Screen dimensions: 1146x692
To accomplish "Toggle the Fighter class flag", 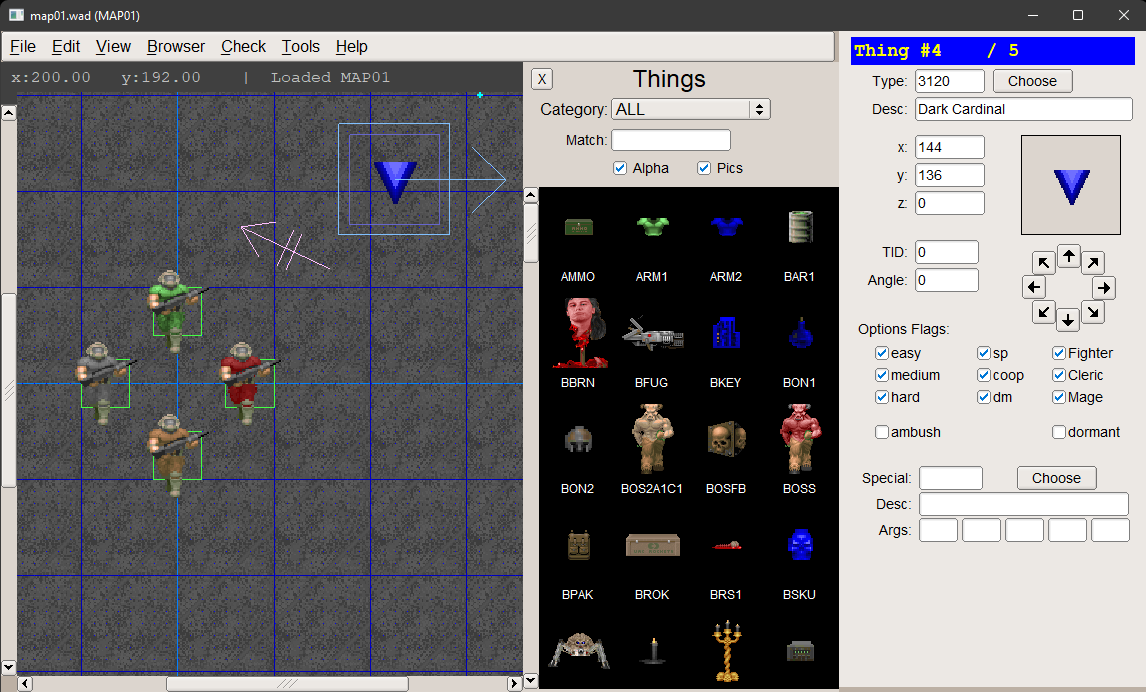I will click(x=1059, y=353).
